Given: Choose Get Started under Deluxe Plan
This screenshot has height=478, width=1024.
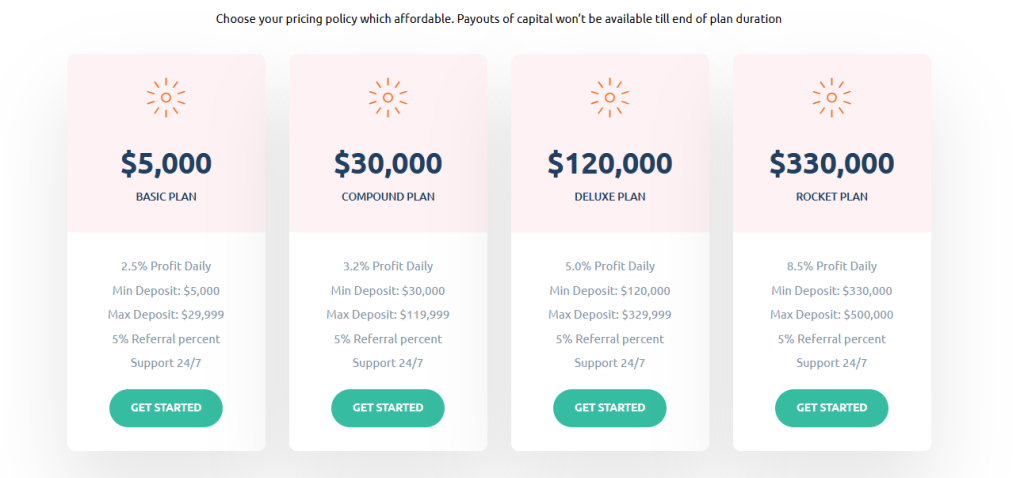Looking at the screenshot, I should (610, 408).
